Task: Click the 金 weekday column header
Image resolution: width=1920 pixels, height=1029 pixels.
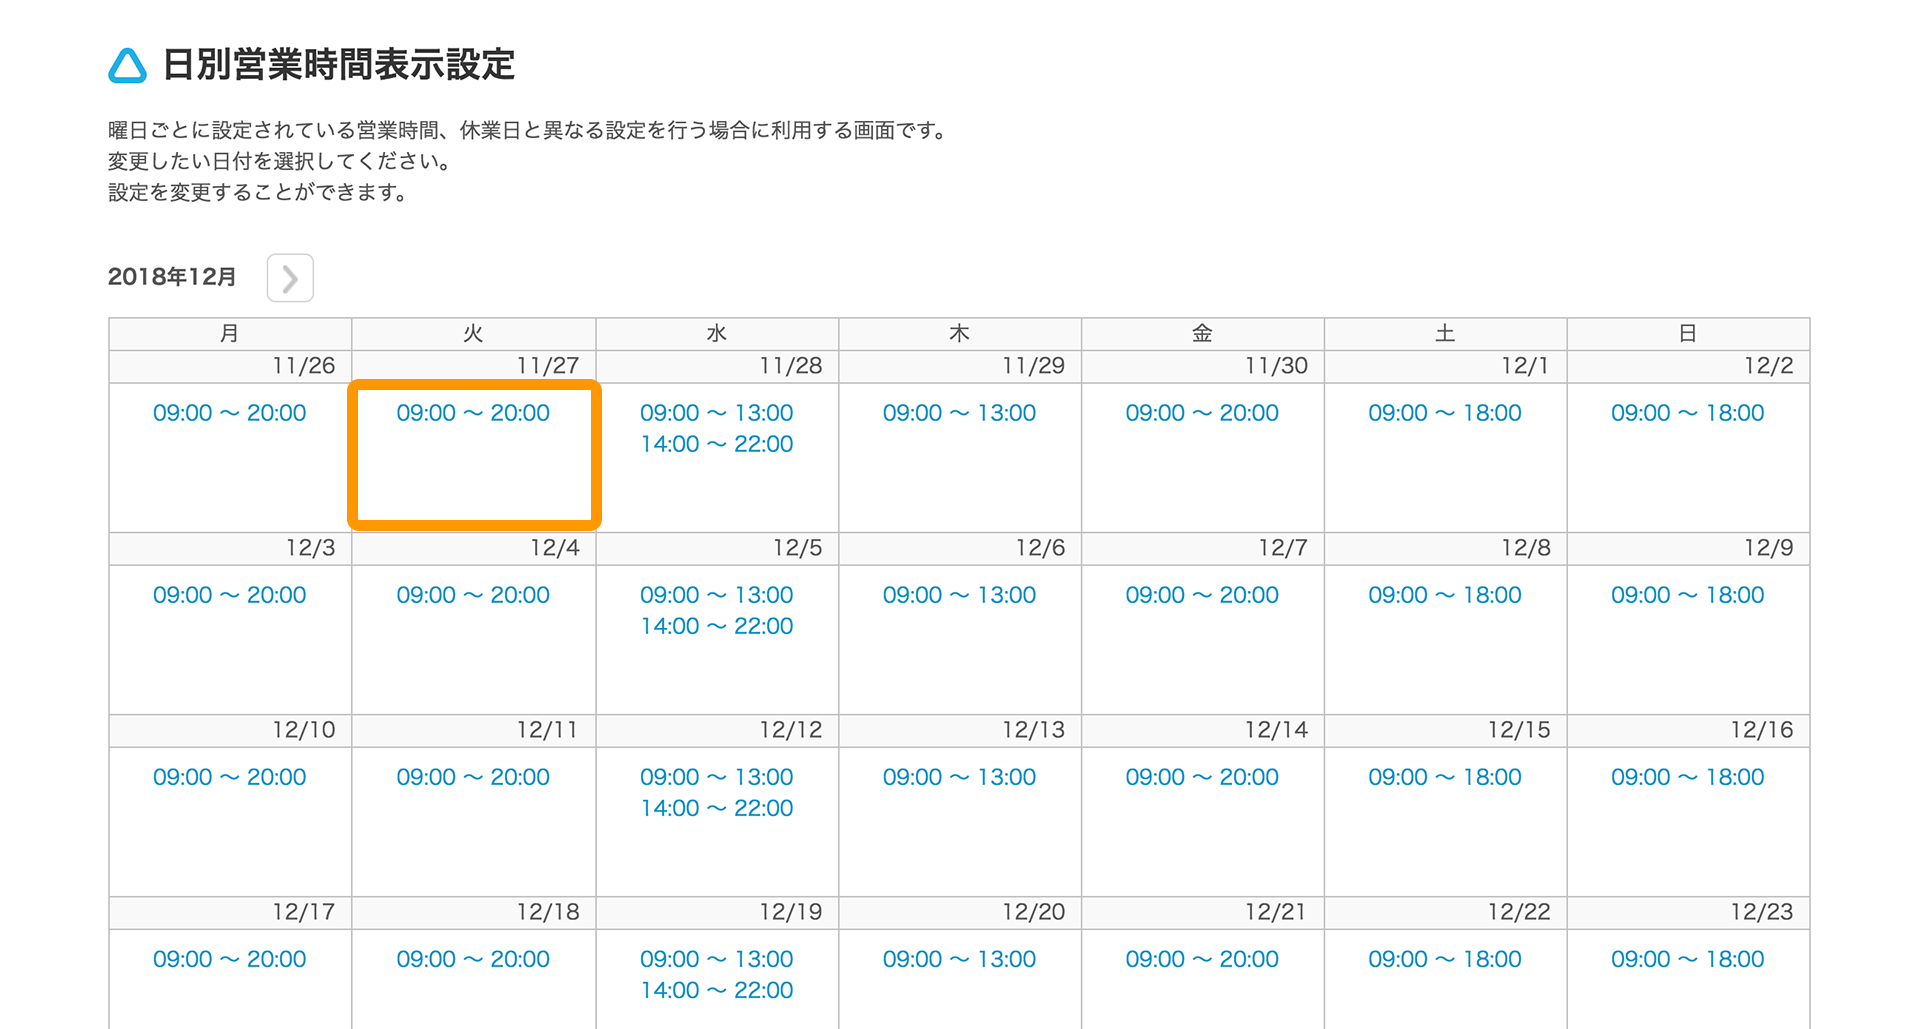Action: (x=1202, y=334)
